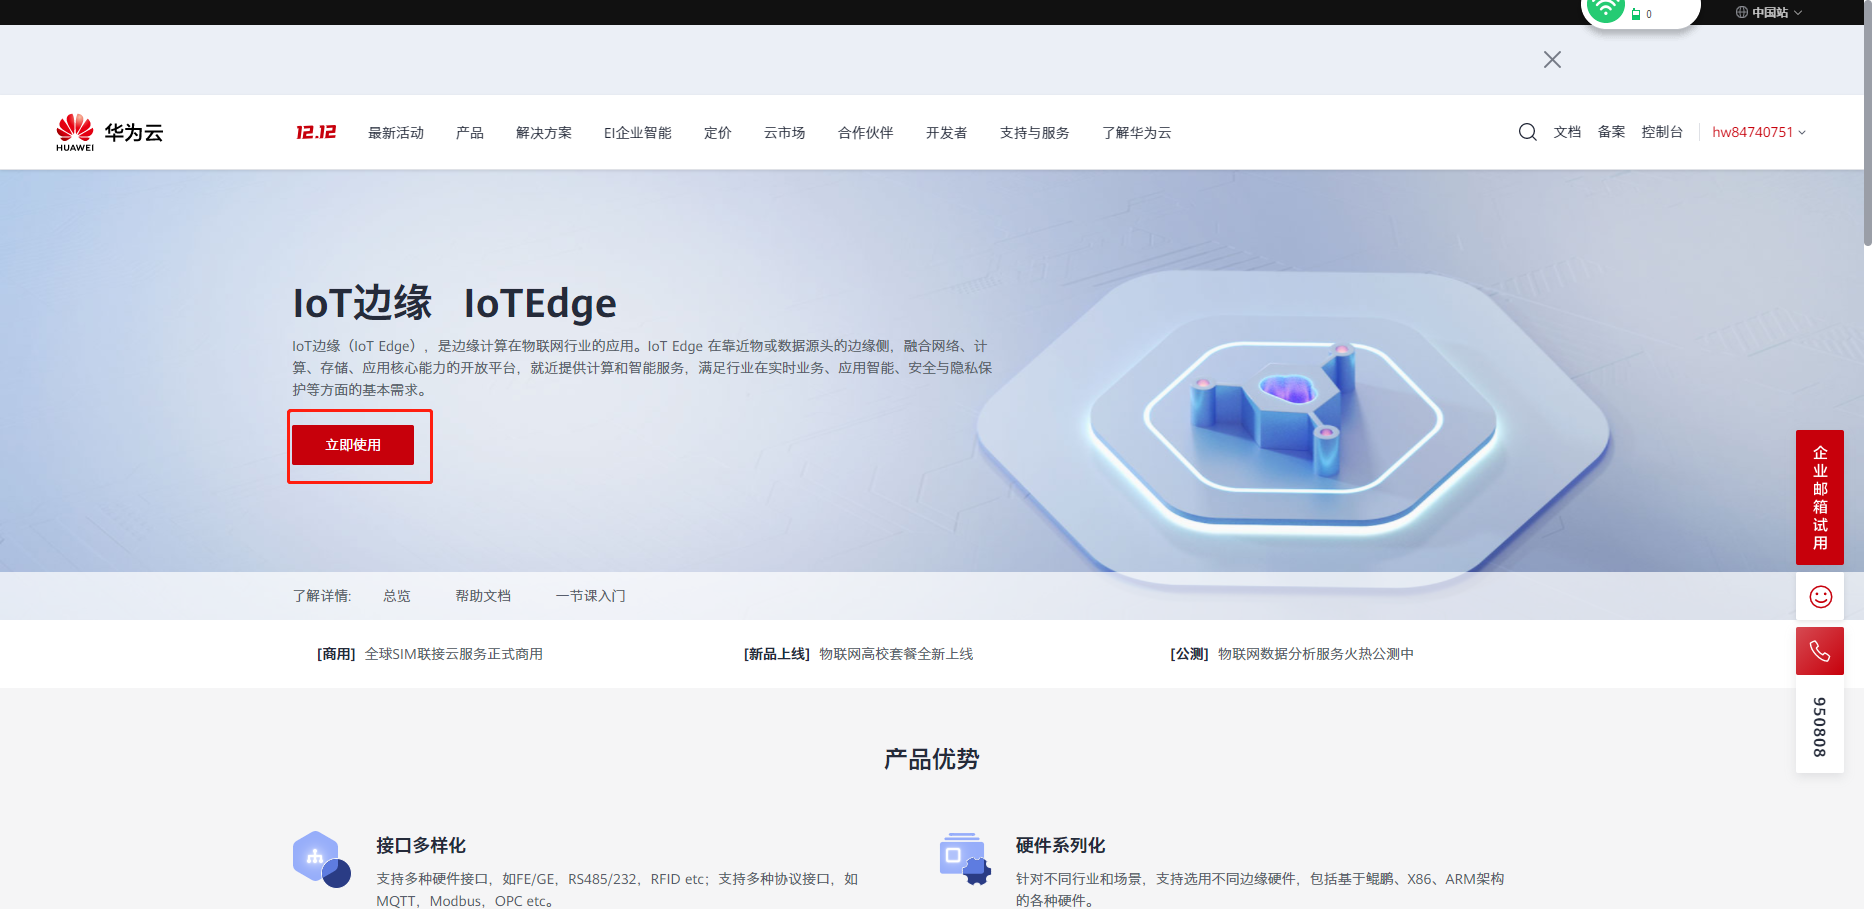Go to 文档 link

pos(1567,132)
